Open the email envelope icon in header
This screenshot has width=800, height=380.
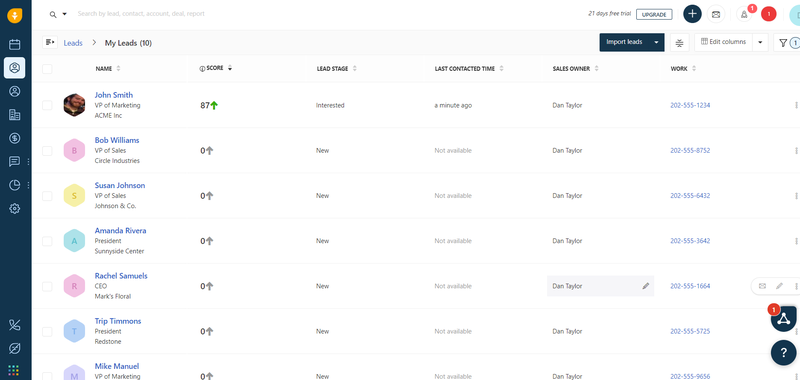(x=716, y=14)
